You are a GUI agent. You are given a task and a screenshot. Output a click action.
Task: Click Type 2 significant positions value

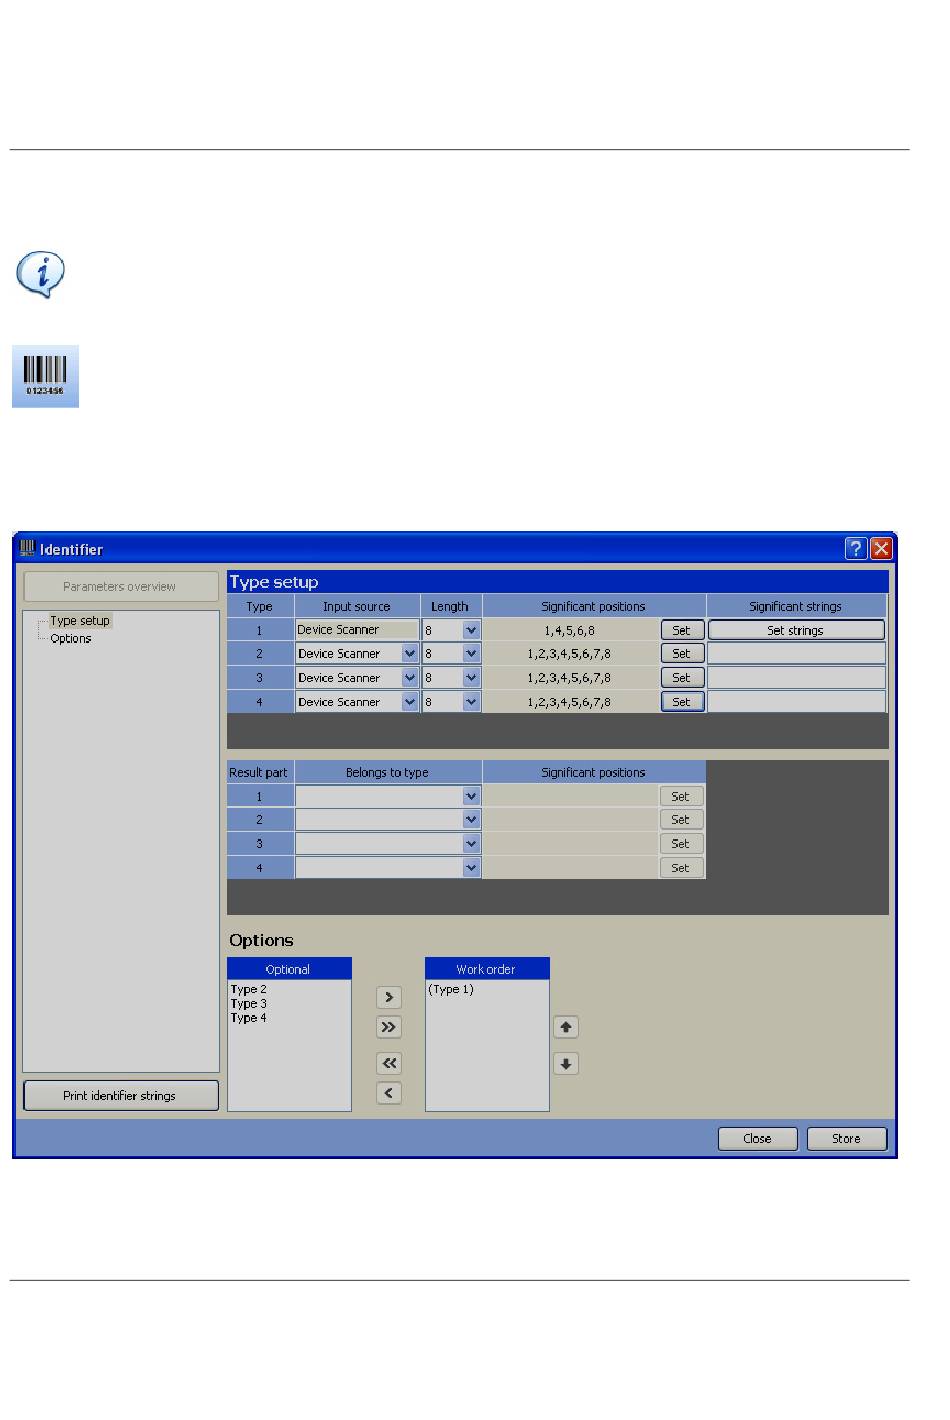click(x=569, y=653)
